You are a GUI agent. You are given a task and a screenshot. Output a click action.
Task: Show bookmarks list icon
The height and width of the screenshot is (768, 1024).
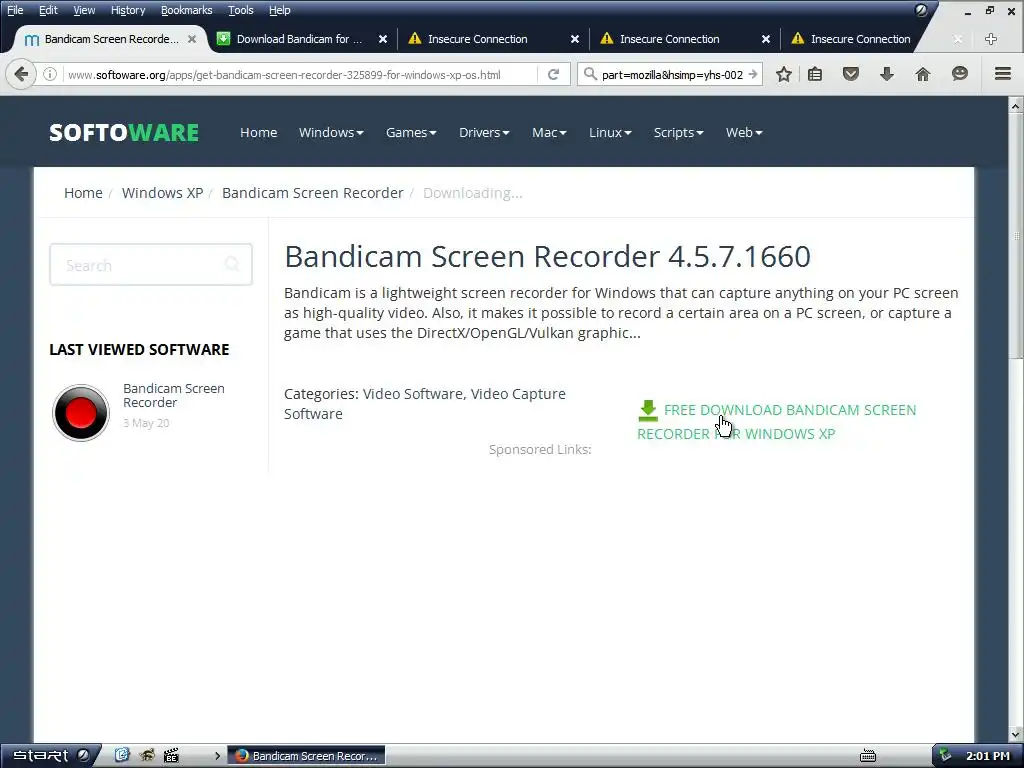(x=815, y=74)
